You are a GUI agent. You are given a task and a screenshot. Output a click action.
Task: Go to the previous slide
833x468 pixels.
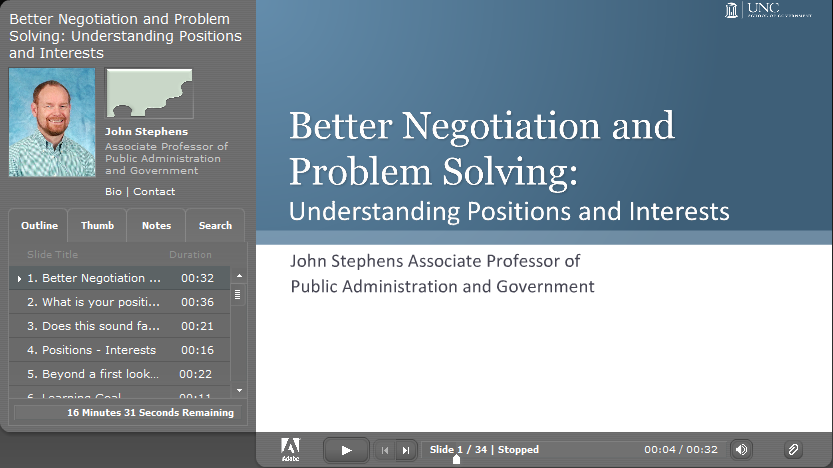coord(385,450)
